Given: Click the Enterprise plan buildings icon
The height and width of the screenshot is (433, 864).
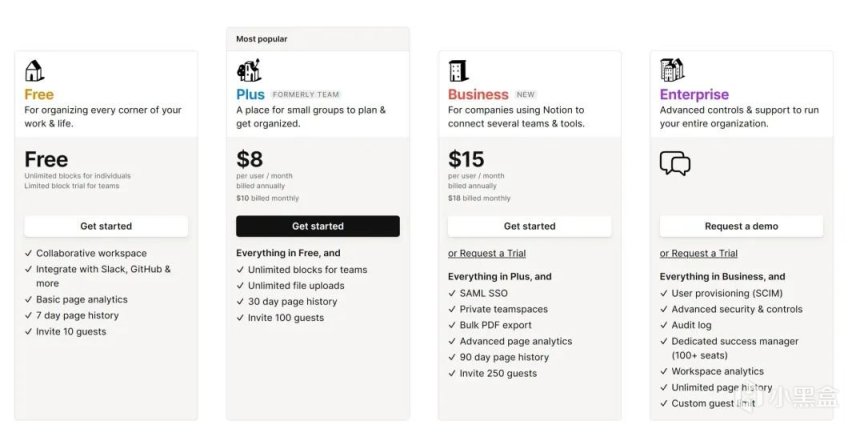Looking at the screenshot, I should click(672, 70).
